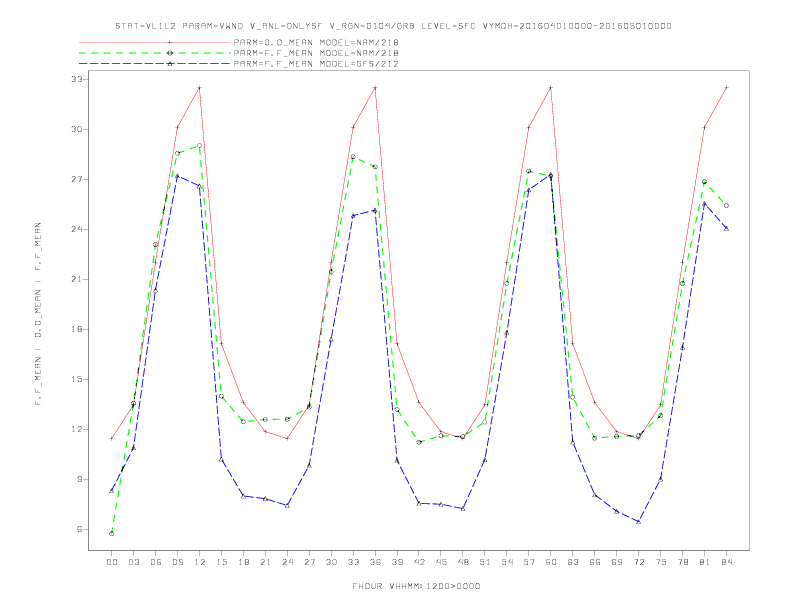Select legend entry PARM=F.F_MEAN MODEL=NAM/218
Viewport: 792px width, 612px height.
316,53
